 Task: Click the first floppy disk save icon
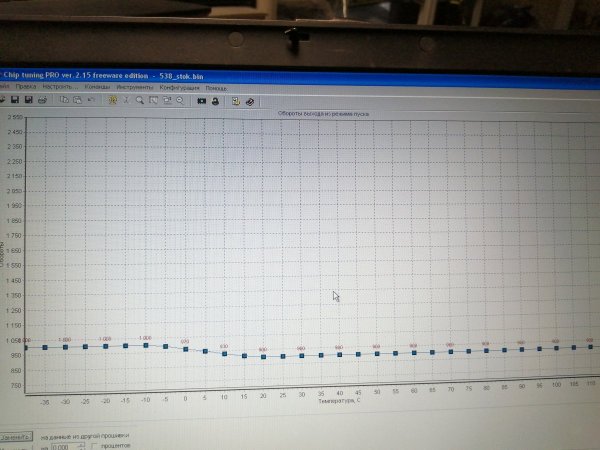[x=16, y=101]
